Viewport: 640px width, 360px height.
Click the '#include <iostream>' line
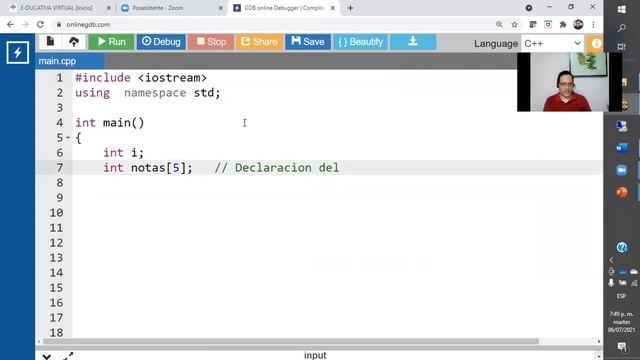point(141,78)
